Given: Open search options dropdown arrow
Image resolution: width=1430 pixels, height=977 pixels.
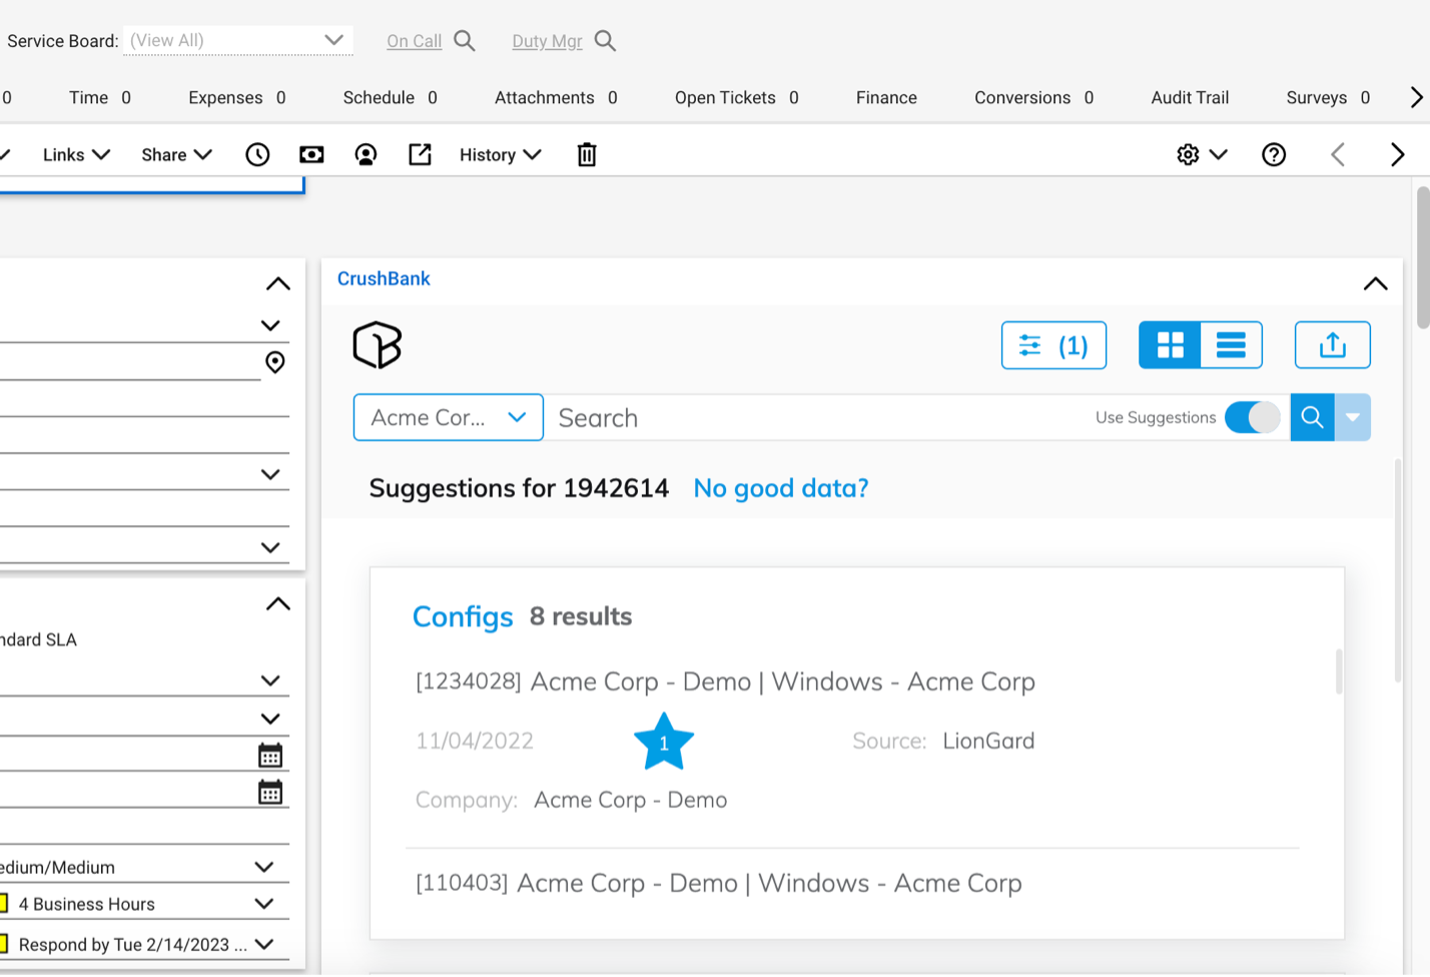Looking at the screenshot, I should [x=1353, y=417].
